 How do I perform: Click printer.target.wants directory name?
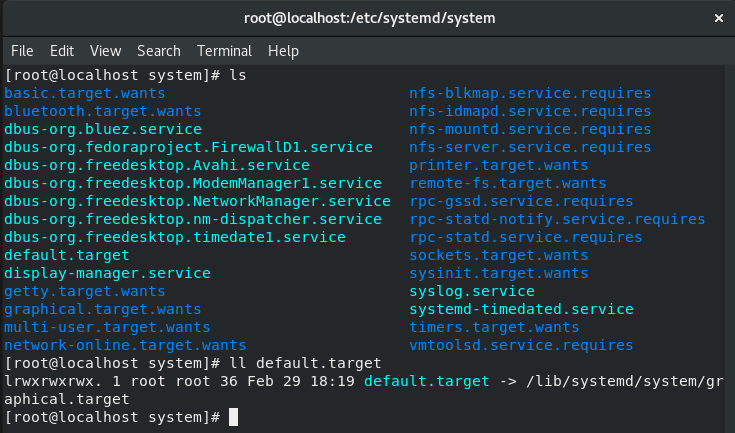coord(499,165)
